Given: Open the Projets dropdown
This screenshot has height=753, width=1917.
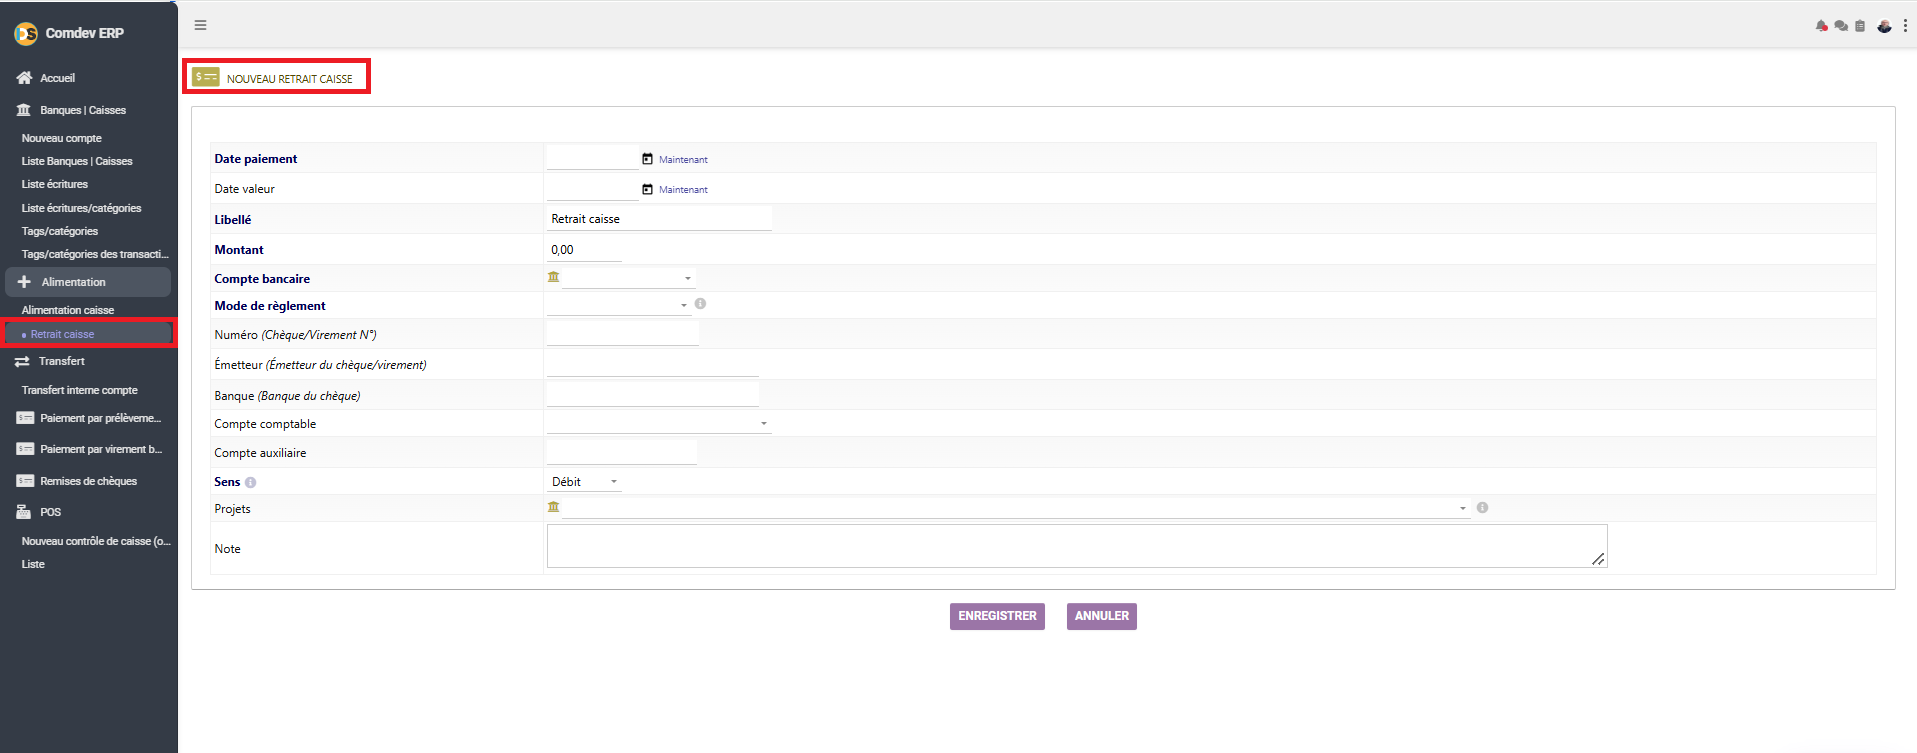Looking at the screenshot, I should pos(1016,508).
